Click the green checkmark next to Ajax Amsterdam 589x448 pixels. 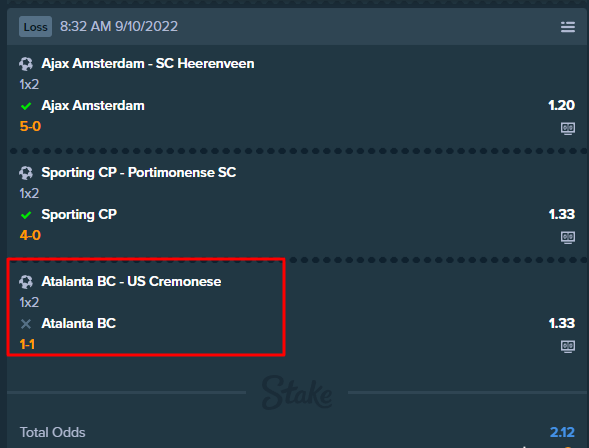26,106
